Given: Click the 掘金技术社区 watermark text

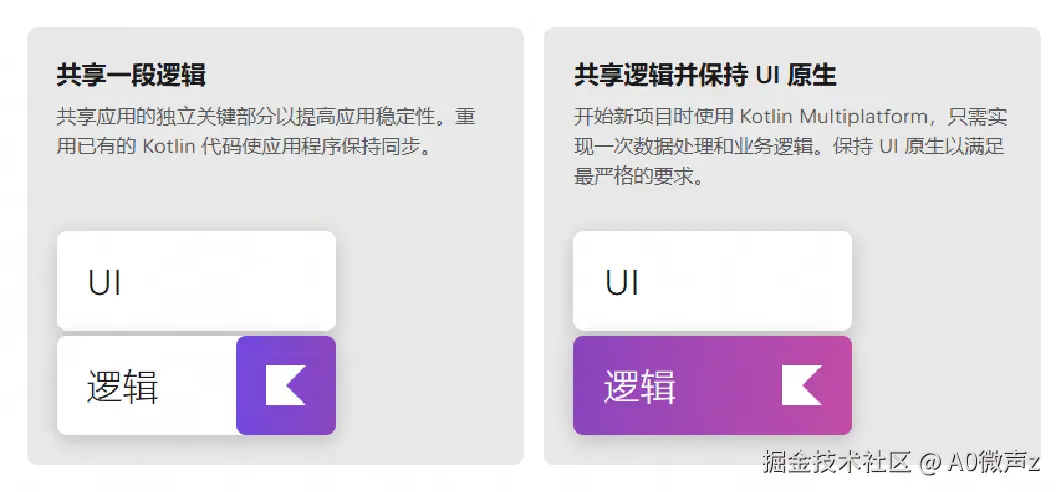Looking at the screenshot, I should (836, 462).
